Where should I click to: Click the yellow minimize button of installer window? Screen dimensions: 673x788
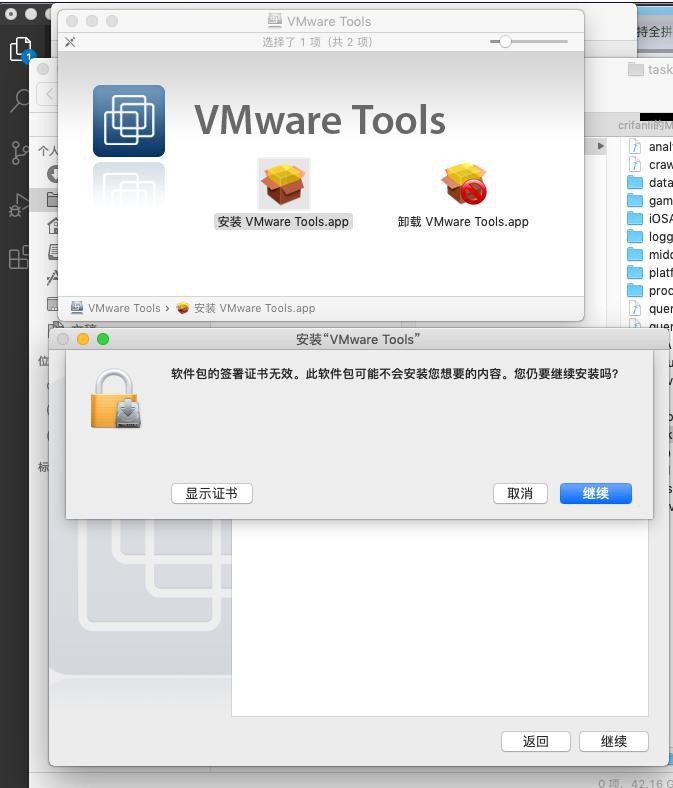click(83, 339)
